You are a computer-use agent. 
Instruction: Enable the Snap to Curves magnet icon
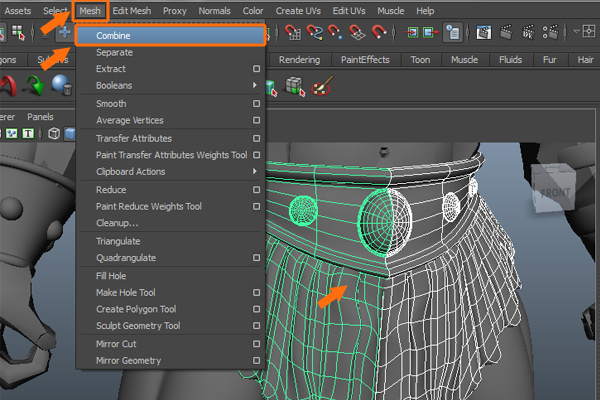[x=316, y=34]
